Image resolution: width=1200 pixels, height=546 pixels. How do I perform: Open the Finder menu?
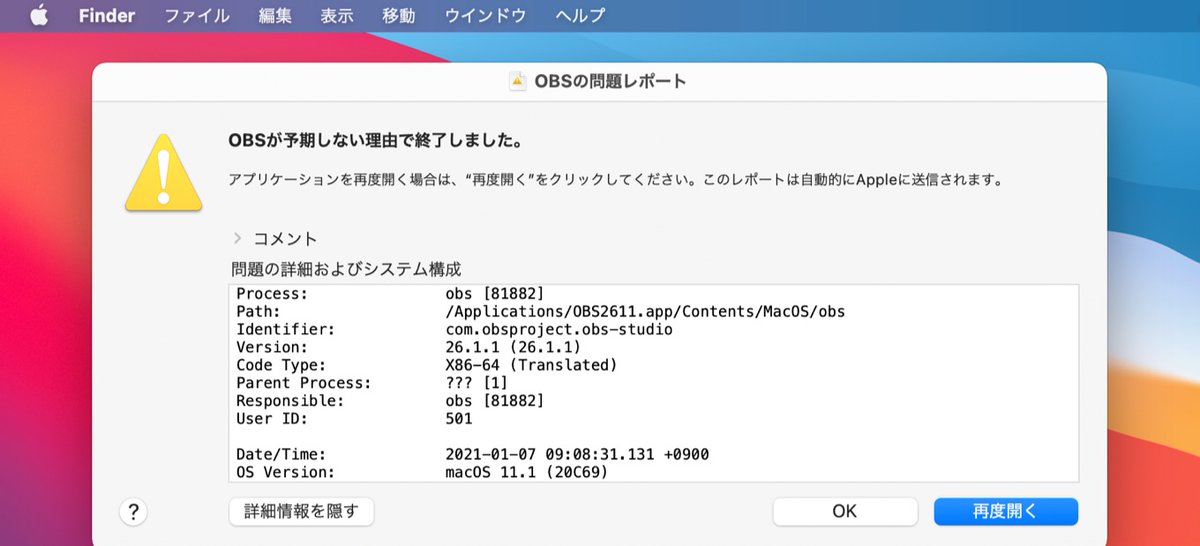[106, 16]
